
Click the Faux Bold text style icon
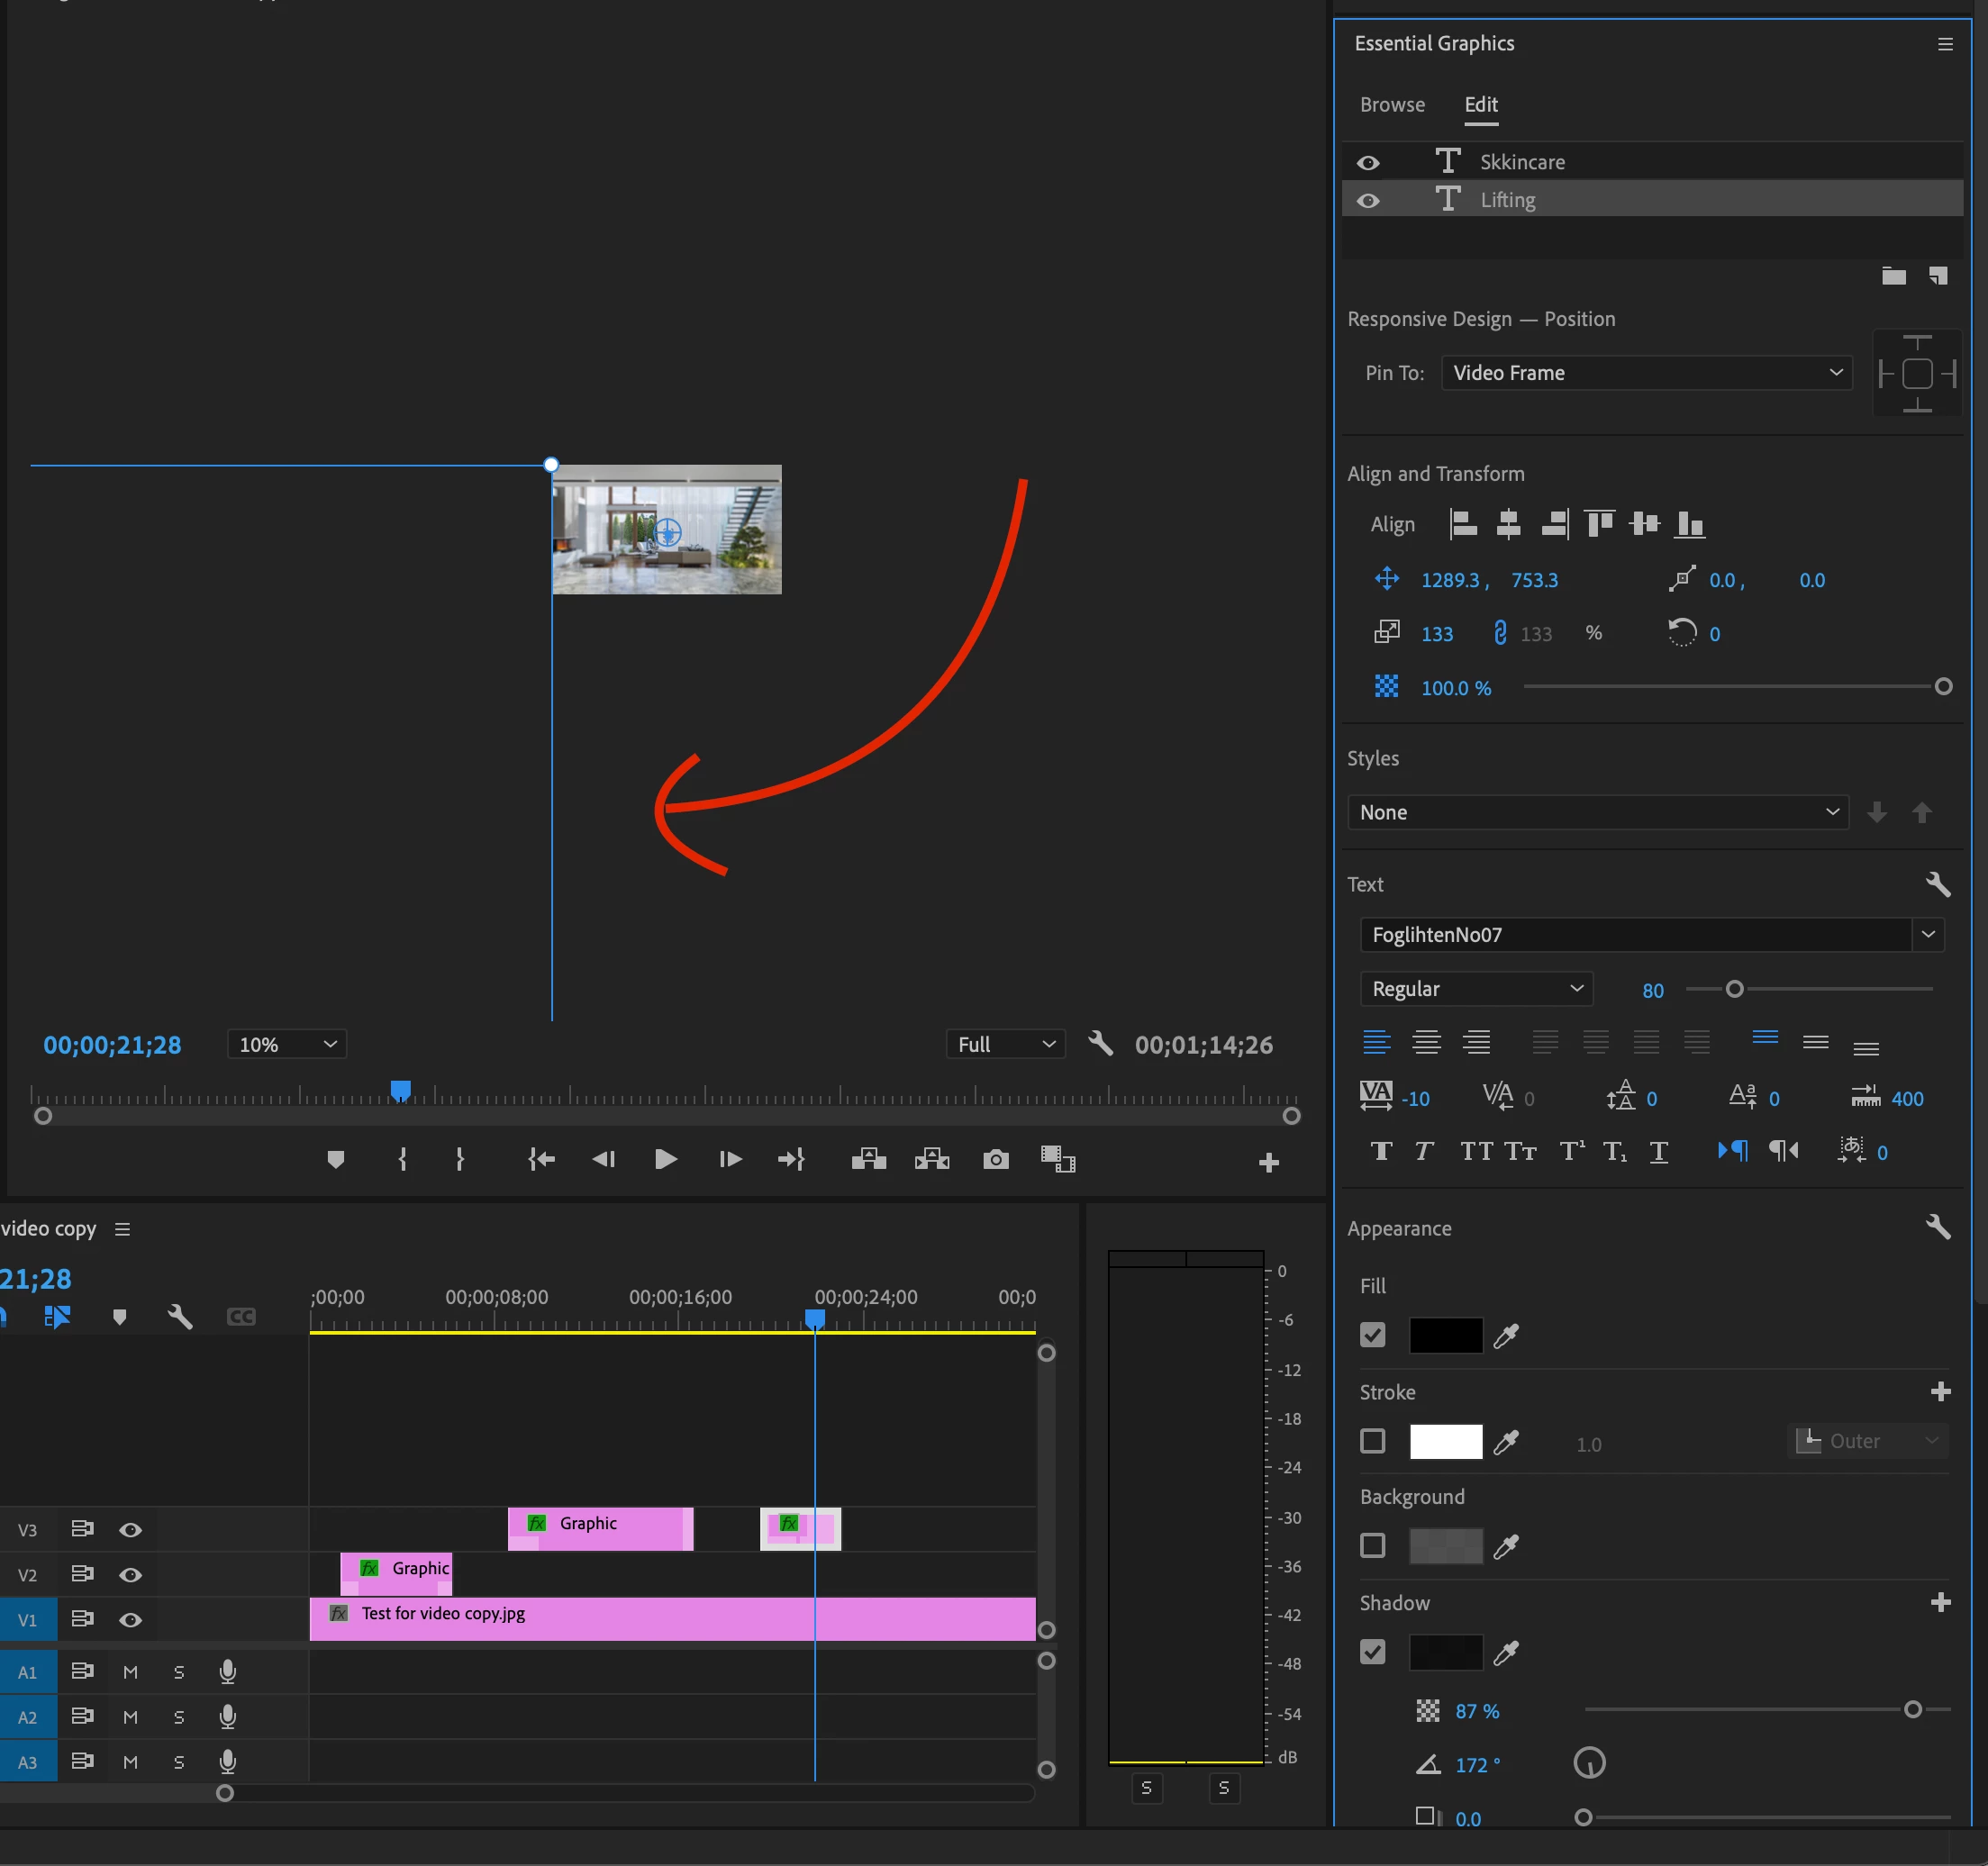point(1381,1152)
